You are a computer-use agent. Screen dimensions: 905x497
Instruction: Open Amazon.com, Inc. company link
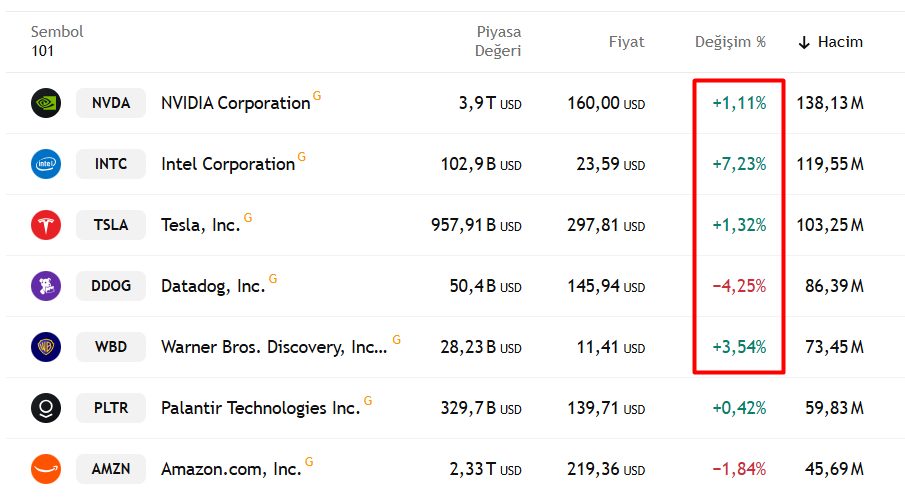(231, 469)
